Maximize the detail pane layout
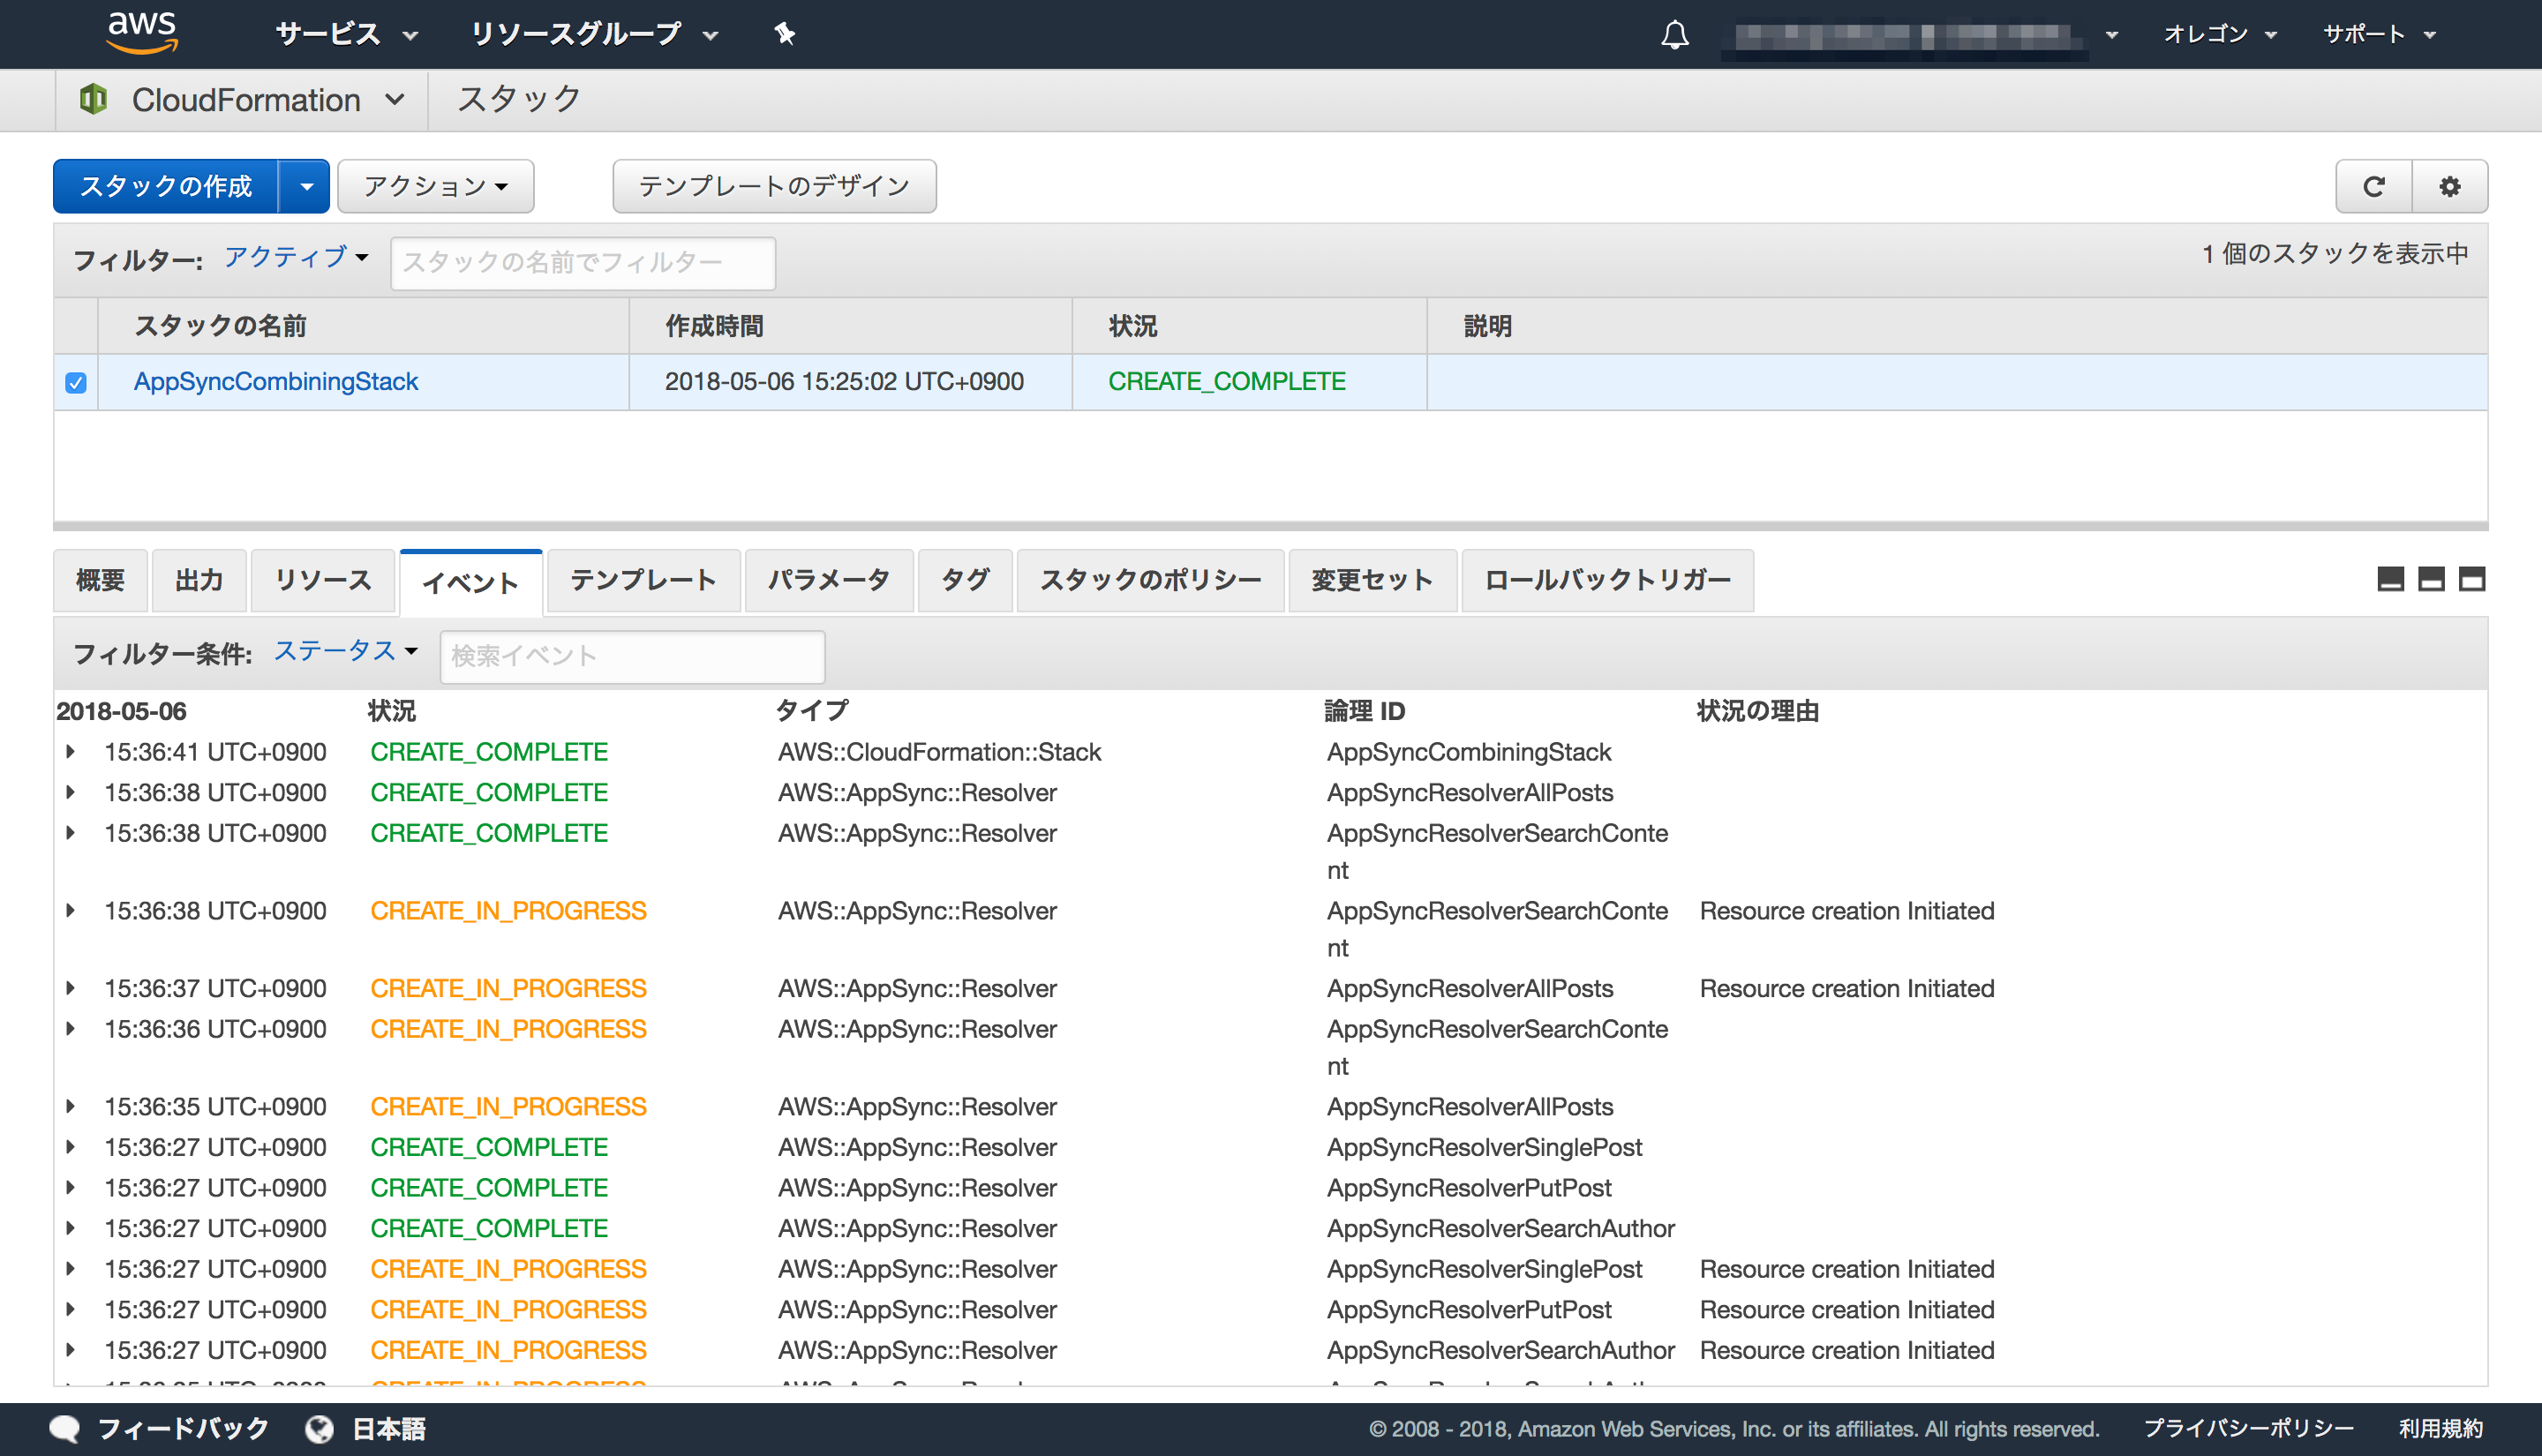2542x1456 pixels. coord(2472,579)
